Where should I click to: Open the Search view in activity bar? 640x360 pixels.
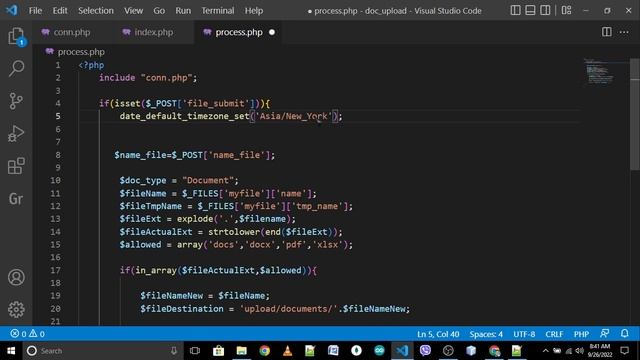click(16, 69)
